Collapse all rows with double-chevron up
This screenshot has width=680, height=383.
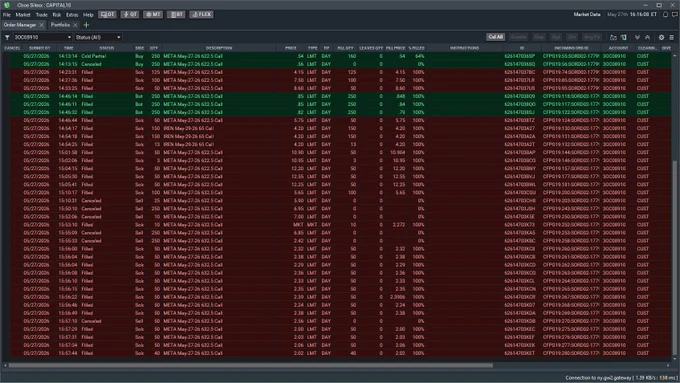click(x=647, y=37)
